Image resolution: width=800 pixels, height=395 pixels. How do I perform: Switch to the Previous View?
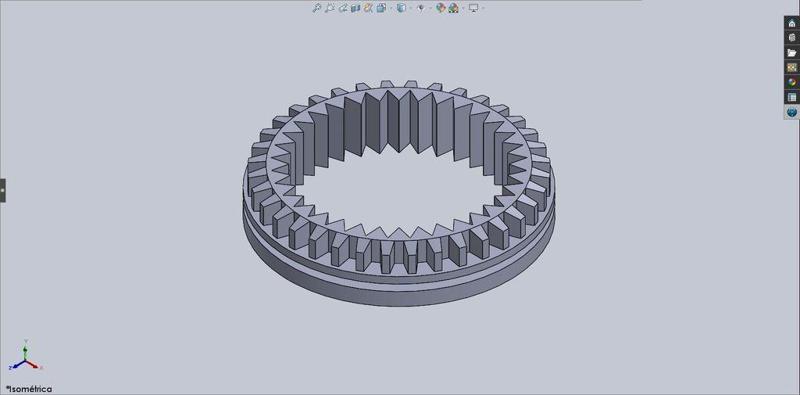pos(343,8)
